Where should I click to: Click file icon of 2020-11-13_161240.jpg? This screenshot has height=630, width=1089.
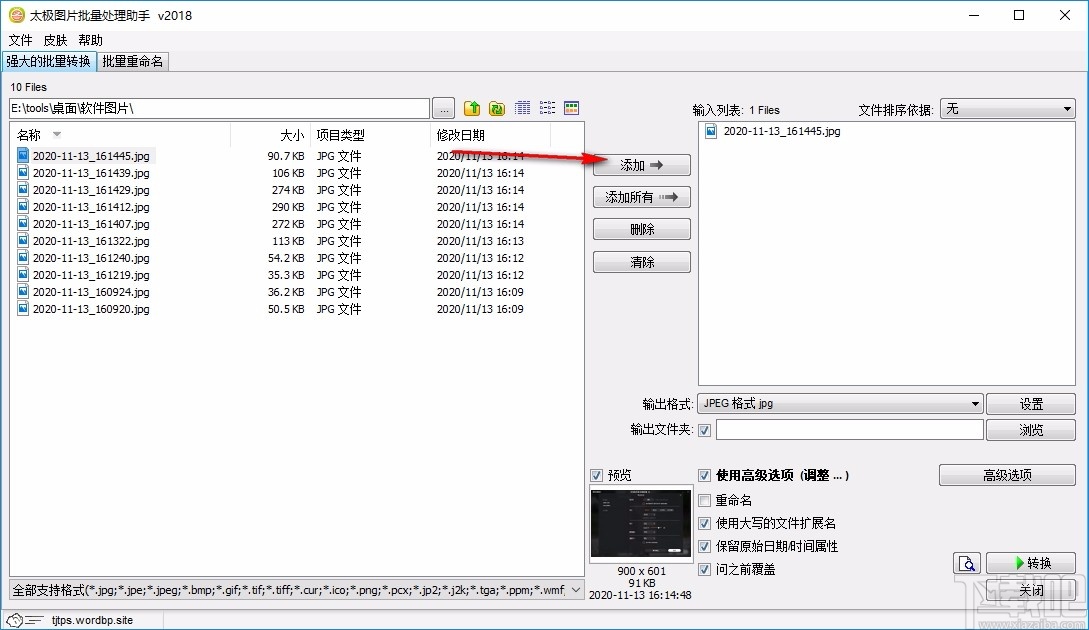pos(23,258)
